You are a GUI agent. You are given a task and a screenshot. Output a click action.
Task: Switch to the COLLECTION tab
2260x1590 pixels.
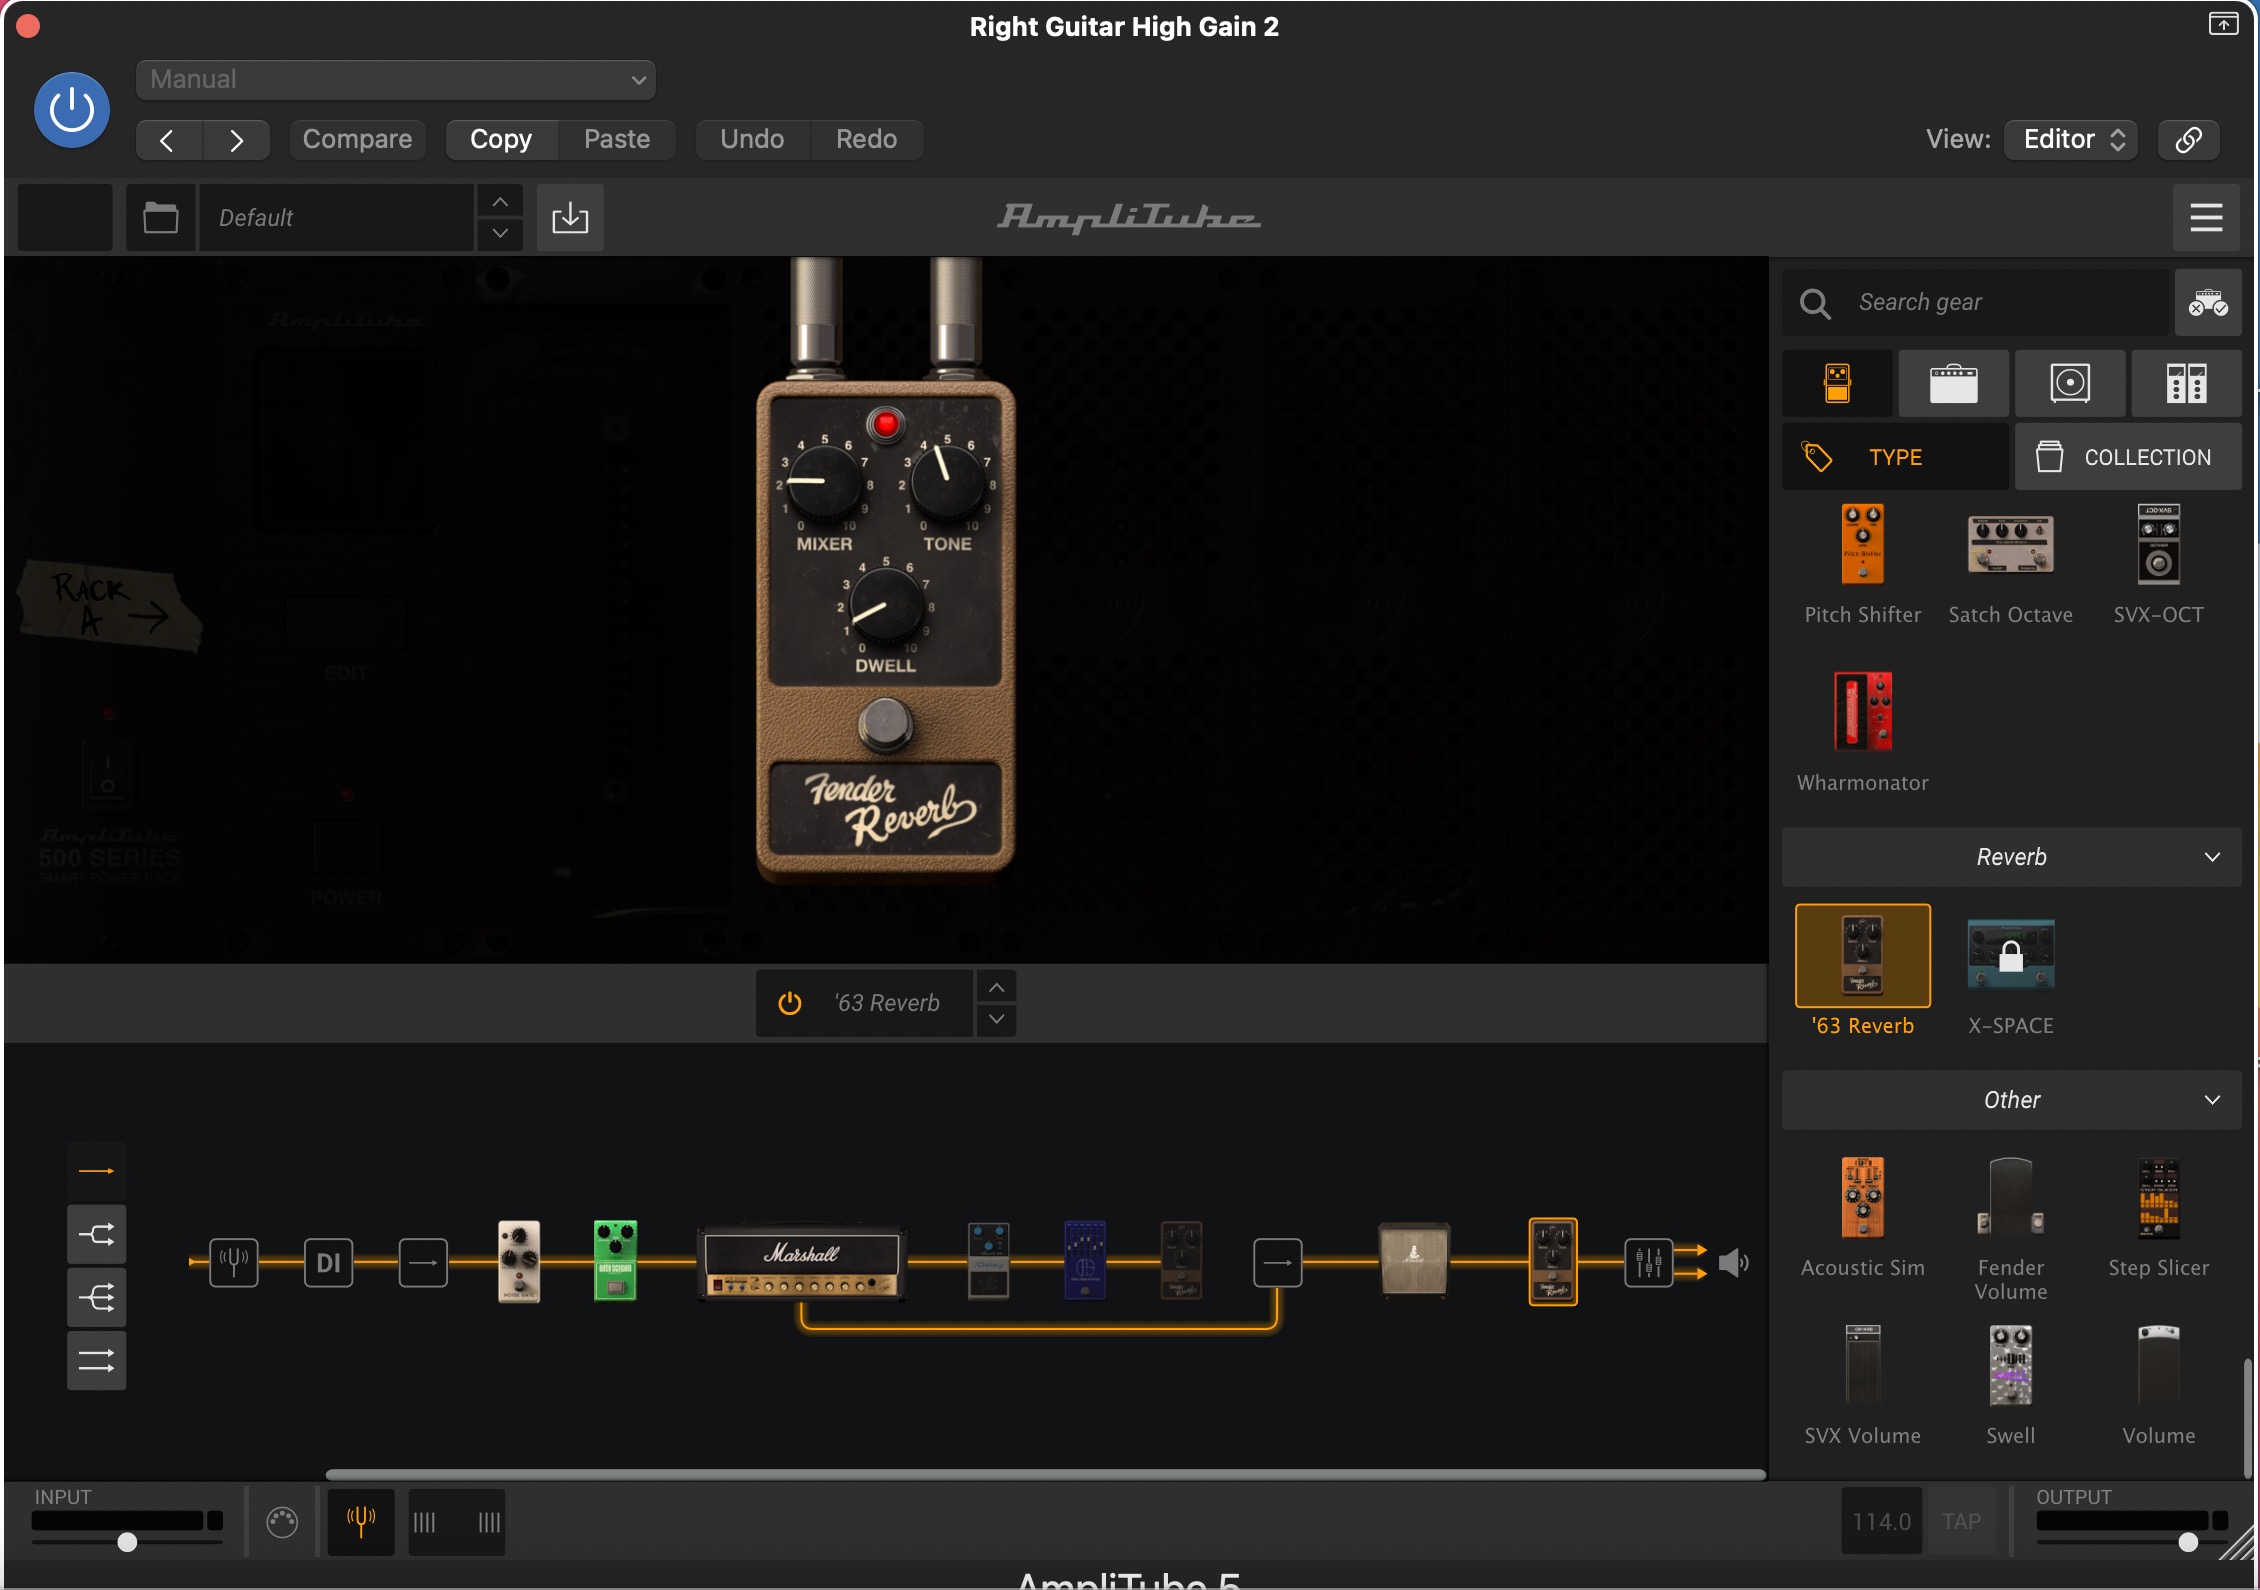2127,457
